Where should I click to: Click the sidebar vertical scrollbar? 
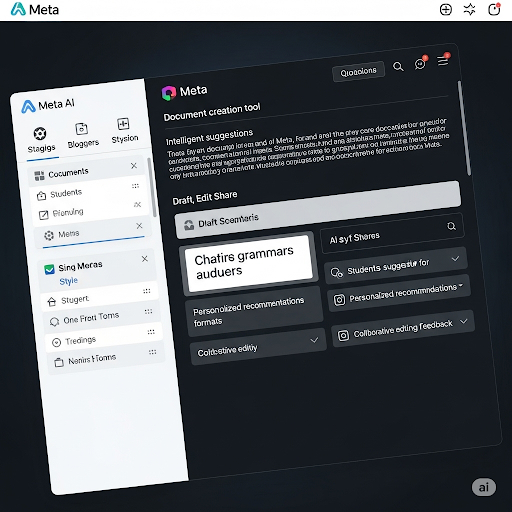(x=152, y=188)
